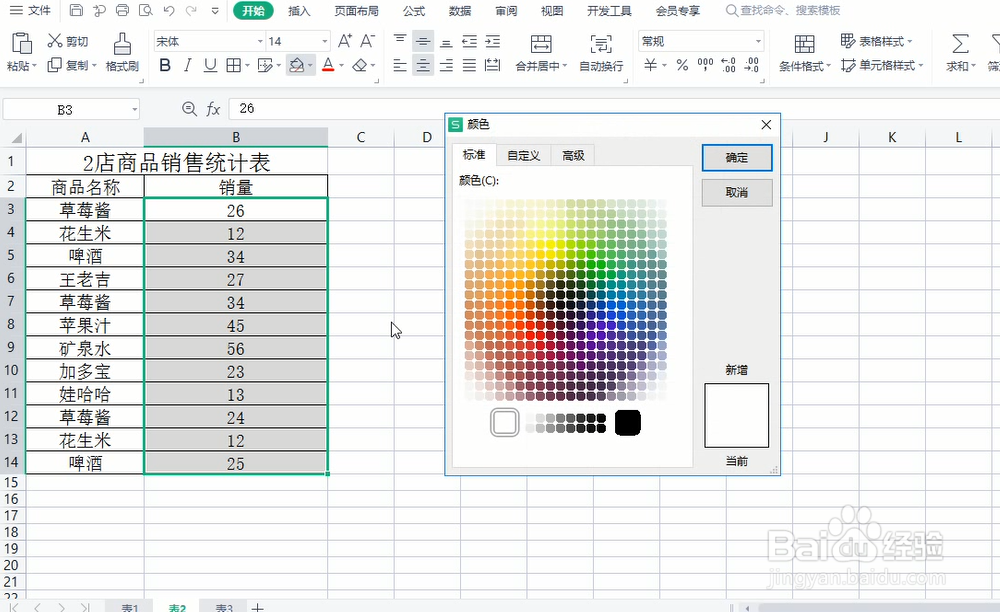This screenshot has width=1000, height=612.
Task: Switch to sheet tab 表1
Action: [x=130, y=607]
